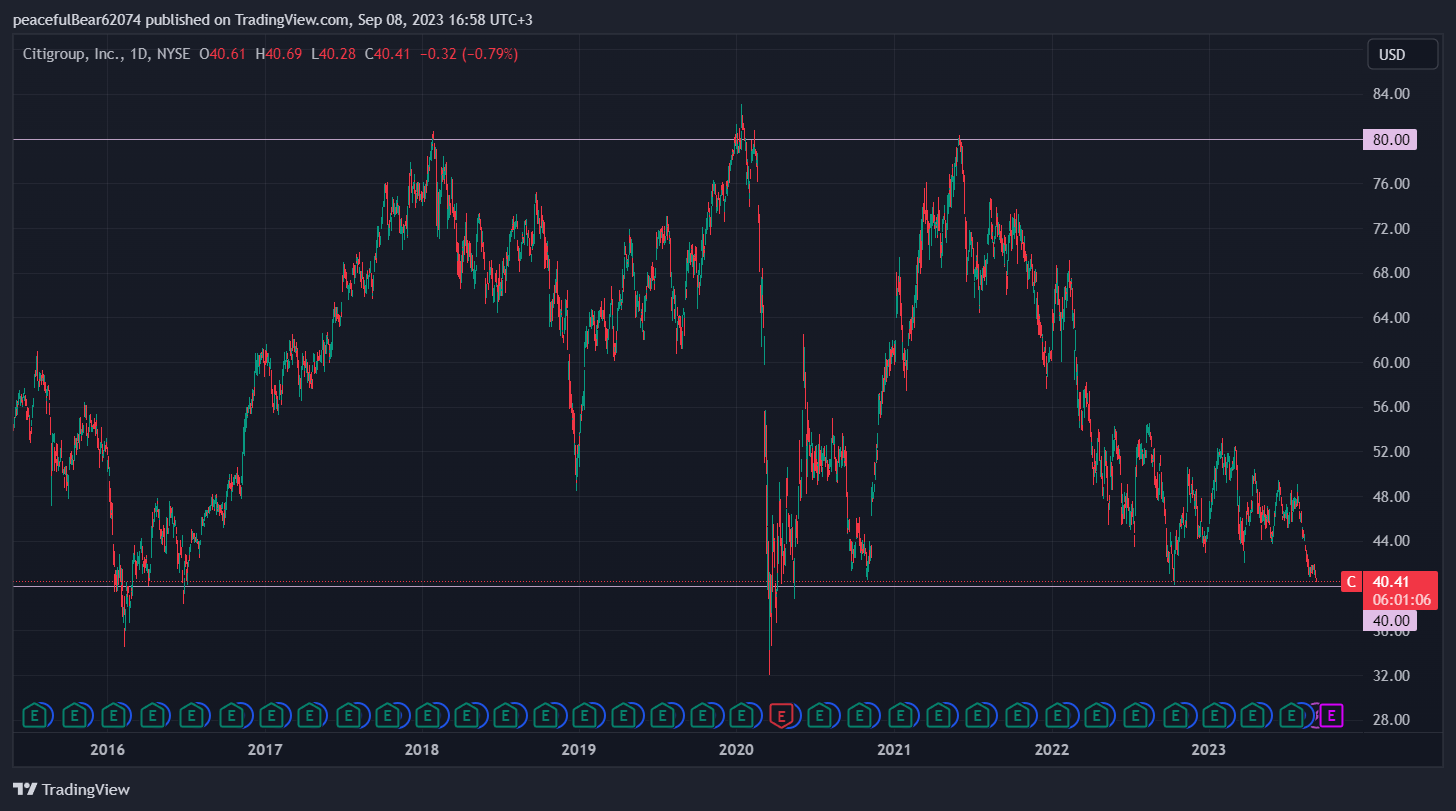The width and height of the screenshot is (1456, 811).
Task: Click the magenta upcoming earnings marker
Action: pos(1331,715)
